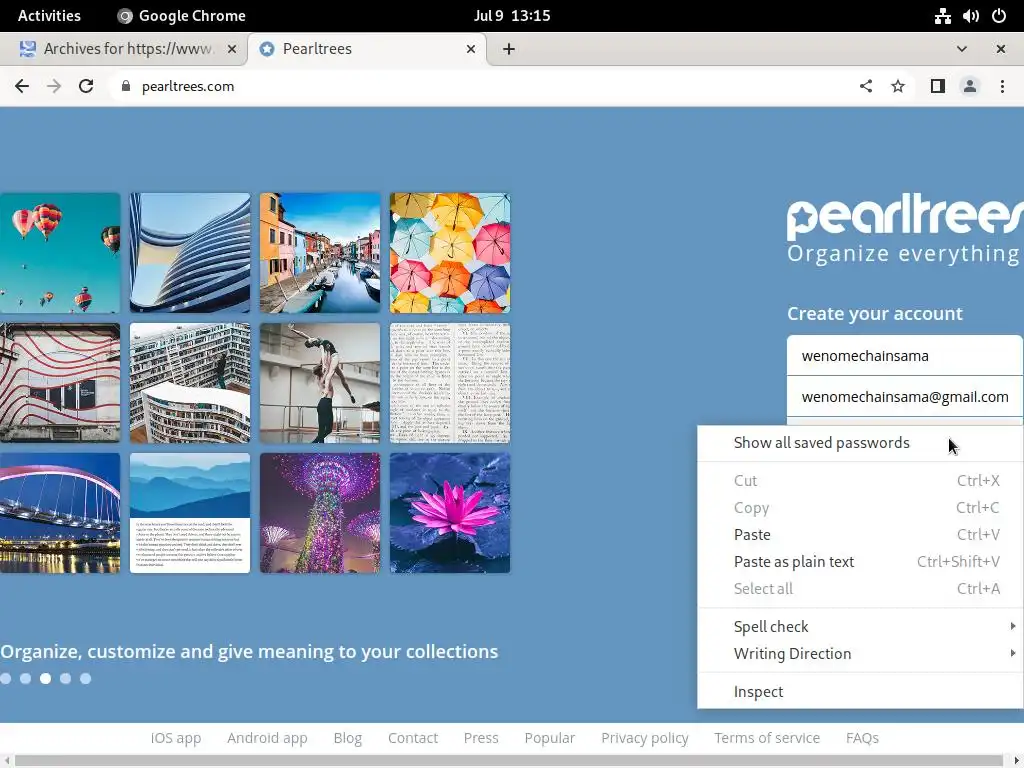The height and width of the screenshot is (768, 1024).
Task: Click the horizontal scrollbar at page bottom
Action: coord(509,761)
